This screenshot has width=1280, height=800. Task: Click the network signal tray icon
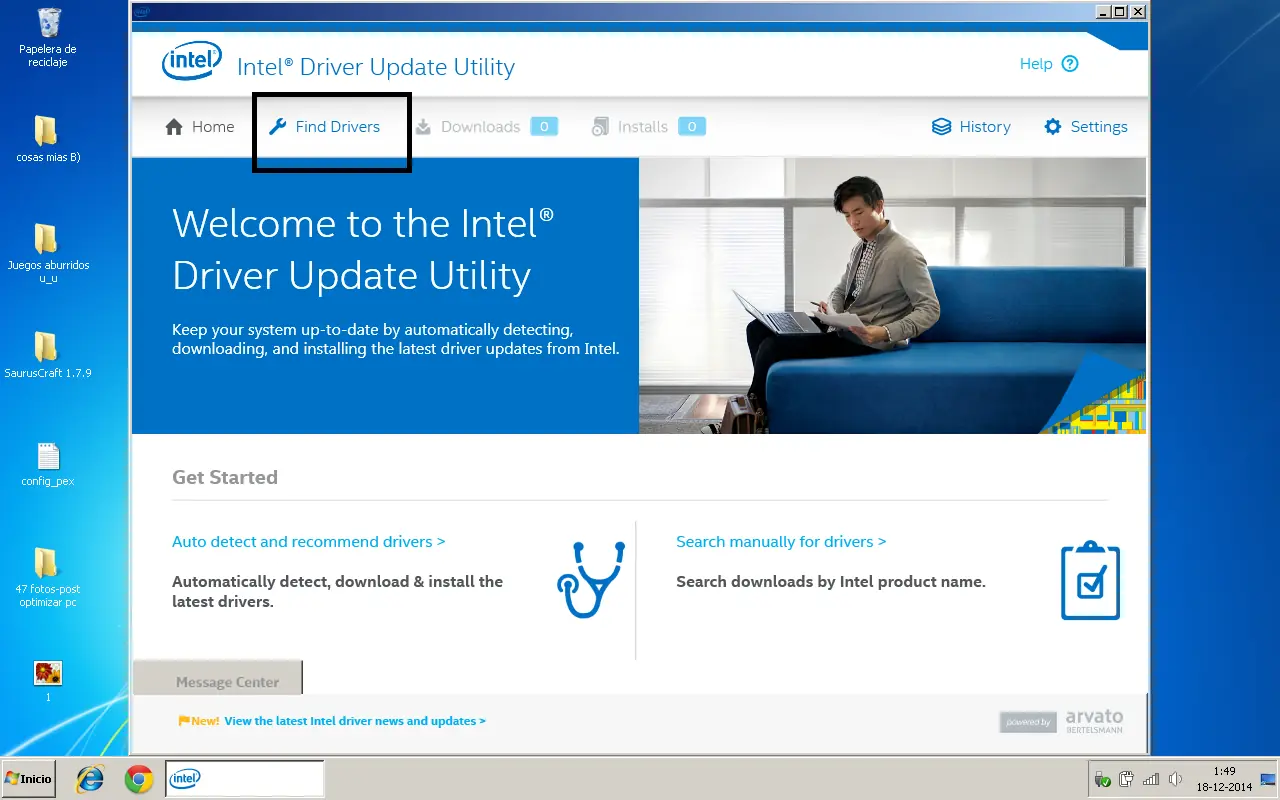coord(1151,779)
